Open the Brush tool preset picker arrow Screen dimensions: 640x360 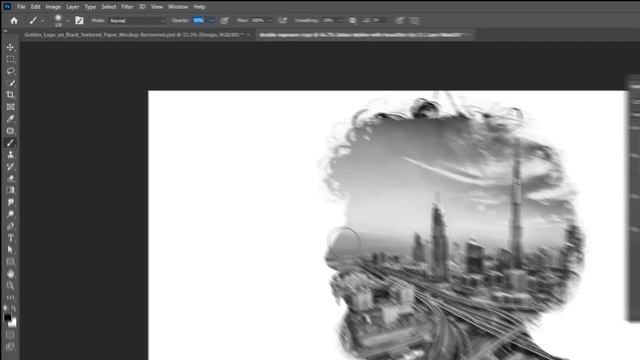(x=42, y=20)
